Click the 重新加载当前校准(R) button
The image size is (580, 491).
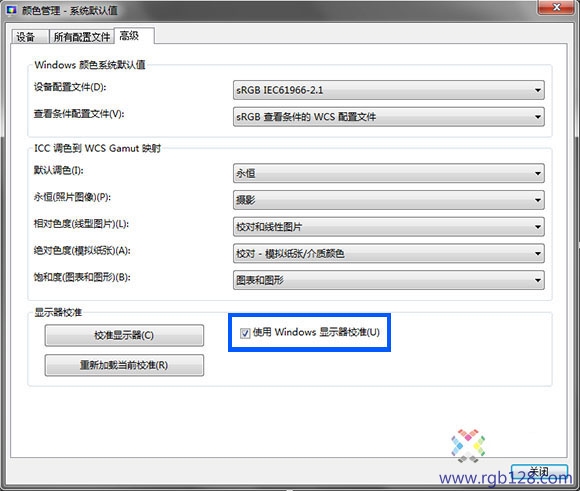(x=124, y=365)
